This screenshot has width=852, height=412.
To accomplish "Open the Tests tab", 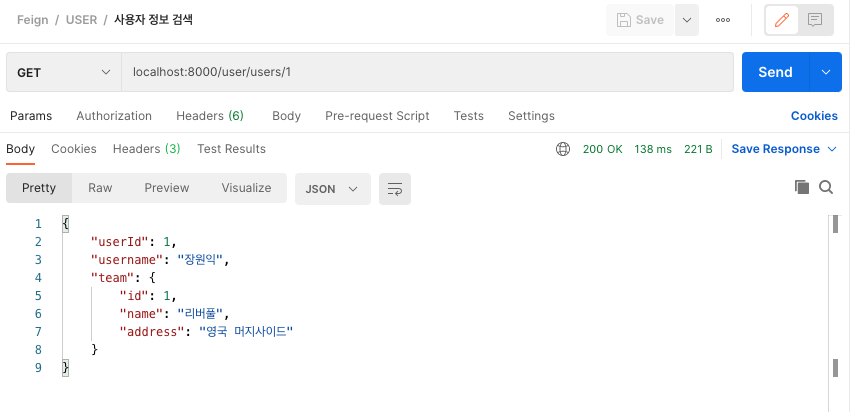I will click(468, 116).
